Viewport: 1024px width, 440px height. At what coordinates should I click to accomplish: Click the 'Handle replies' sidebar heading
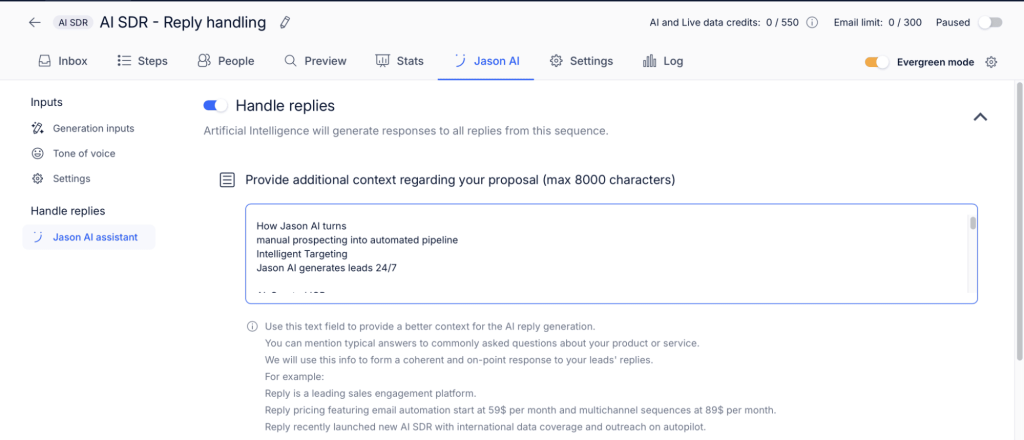(x=68, y=211)
